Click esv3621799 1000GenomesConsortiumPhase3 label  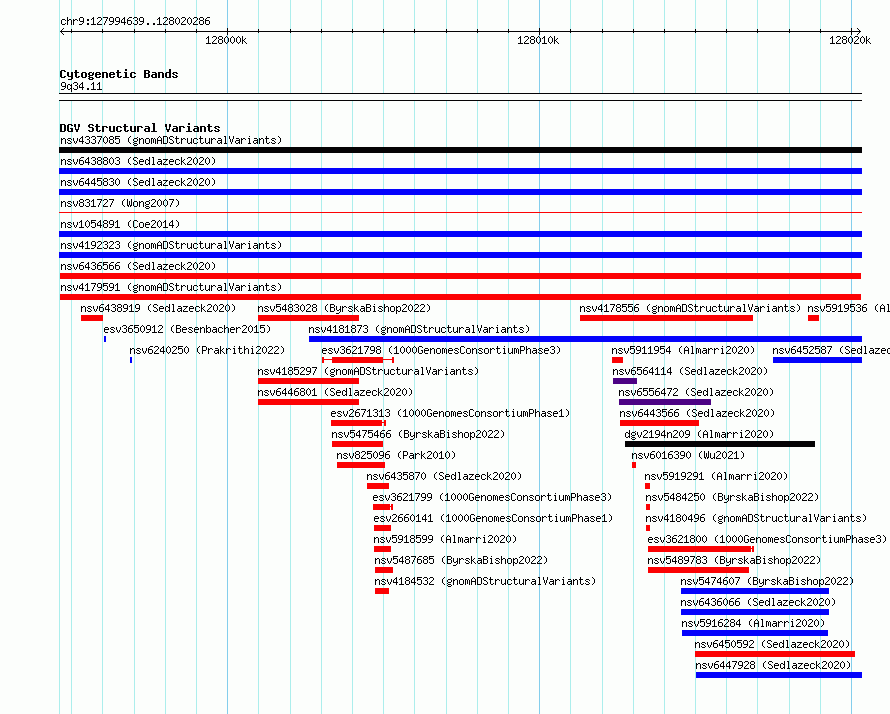tap(492, 497)
